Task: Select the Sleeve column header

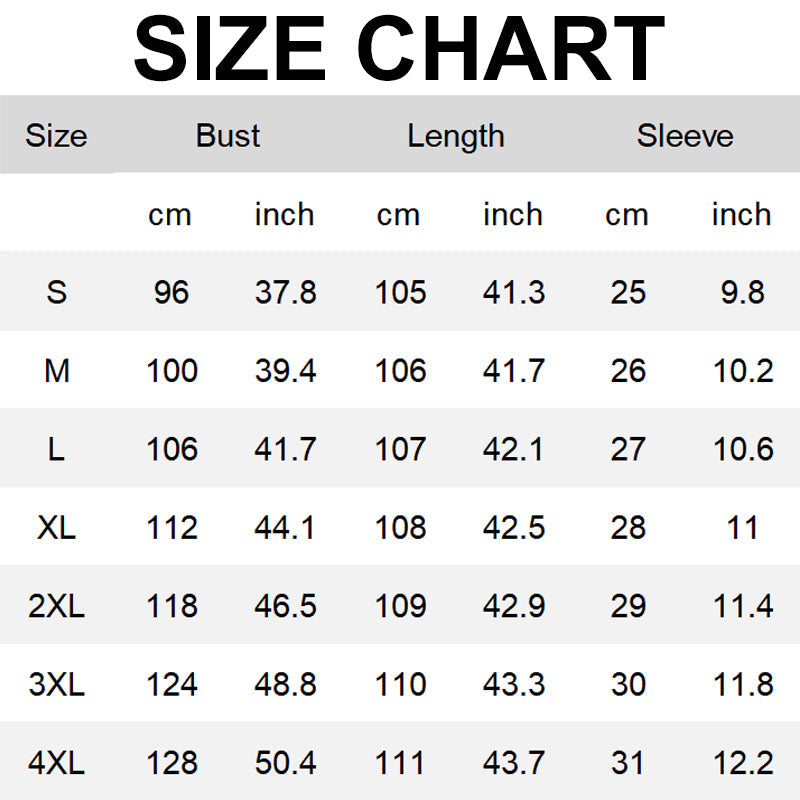Action: [x=685, y=136]
